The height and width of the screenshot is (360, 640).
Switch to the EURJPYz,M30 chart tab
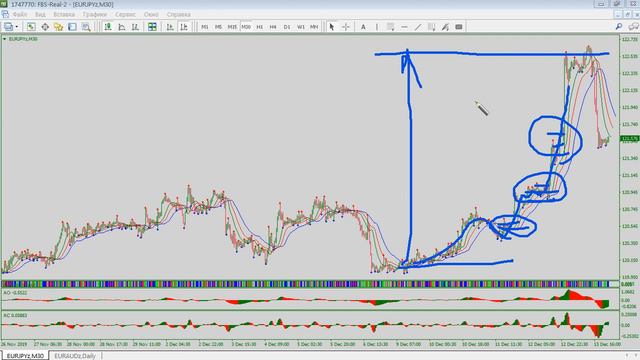click(25, 356)
